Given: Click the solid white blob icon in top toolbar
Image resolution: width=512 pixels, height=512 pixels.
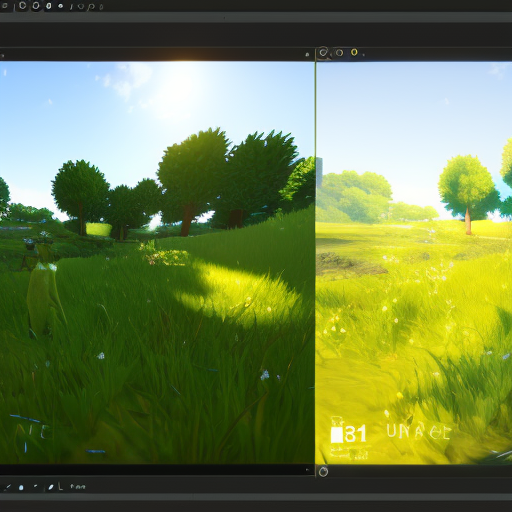Looking at the screenshot, I should tap(49, 6).
